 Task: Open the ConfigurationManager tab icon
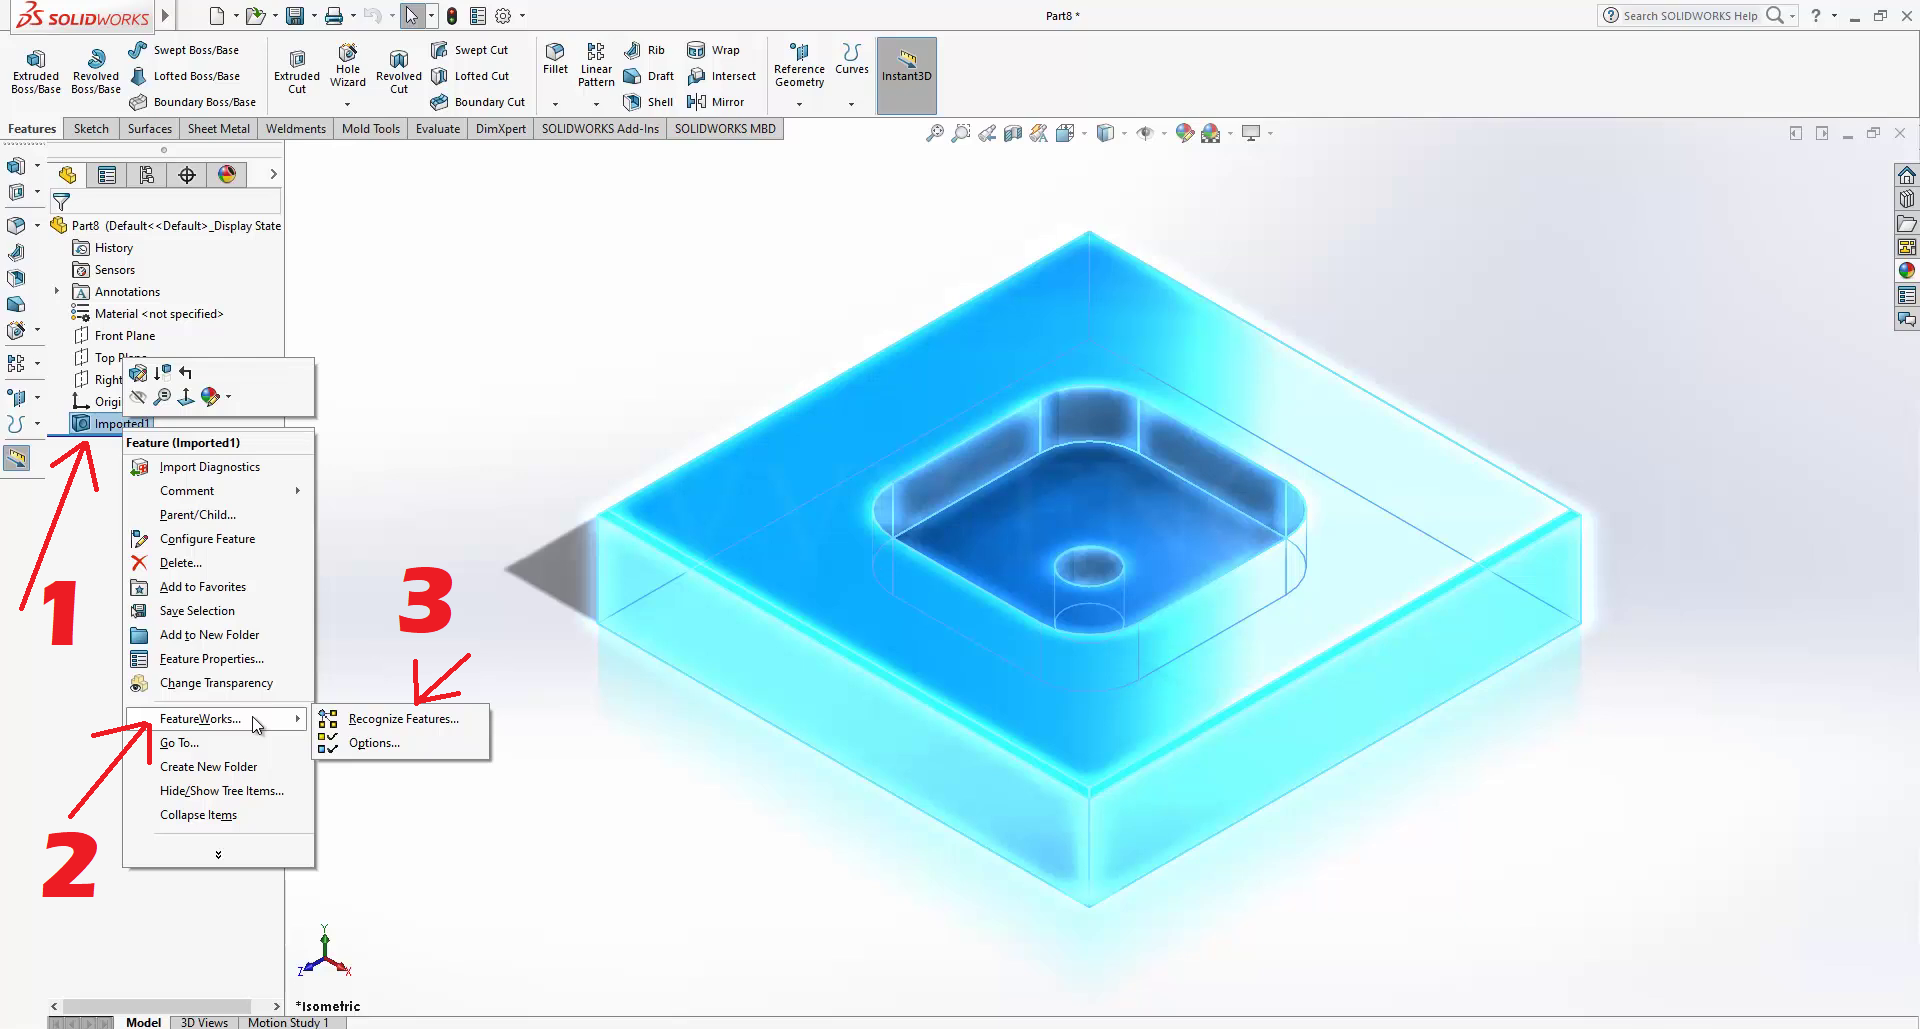tap(147, 175)
